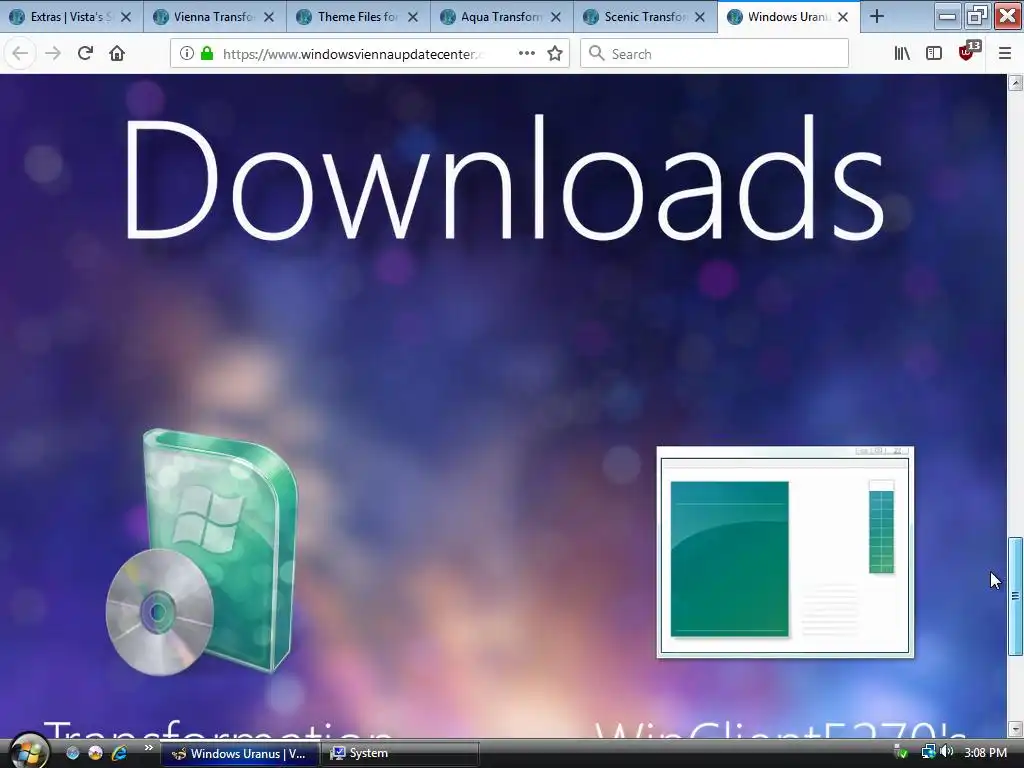Click the page scrollbar down arrow

pos(1015,729)
